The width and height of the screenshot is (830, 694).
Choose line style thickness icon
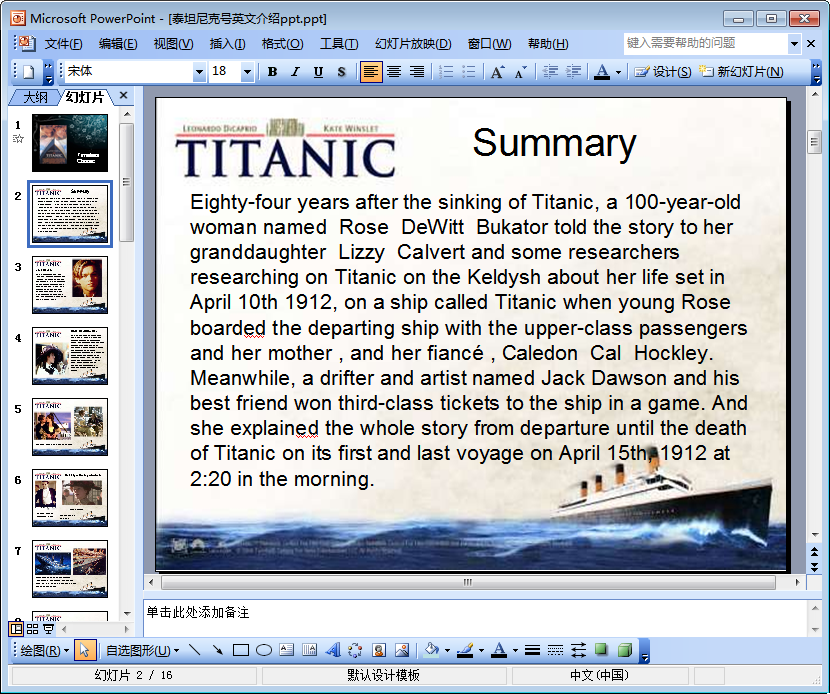click(533, 650)
